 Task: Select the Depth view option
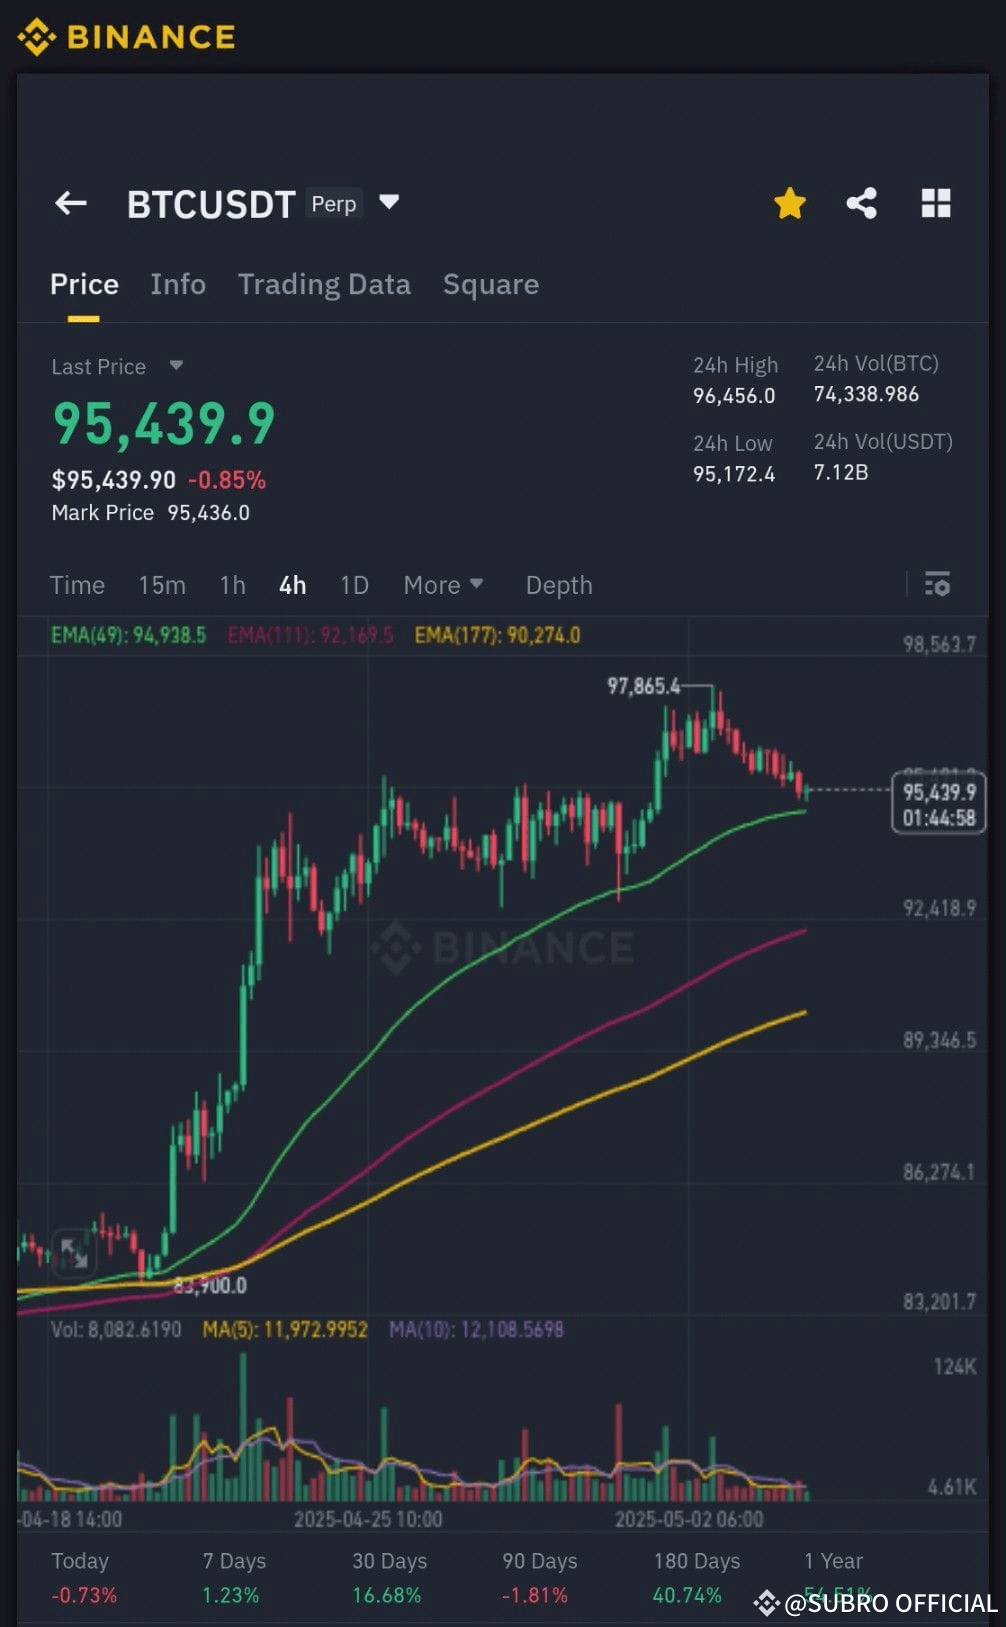coord(558,585)
